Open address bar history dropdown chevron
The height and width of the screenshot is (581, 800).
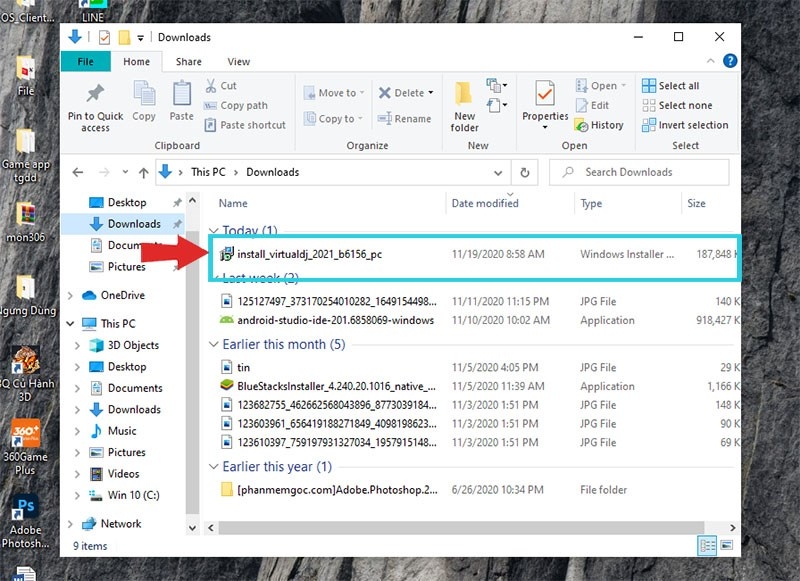(x=498, y=173)
